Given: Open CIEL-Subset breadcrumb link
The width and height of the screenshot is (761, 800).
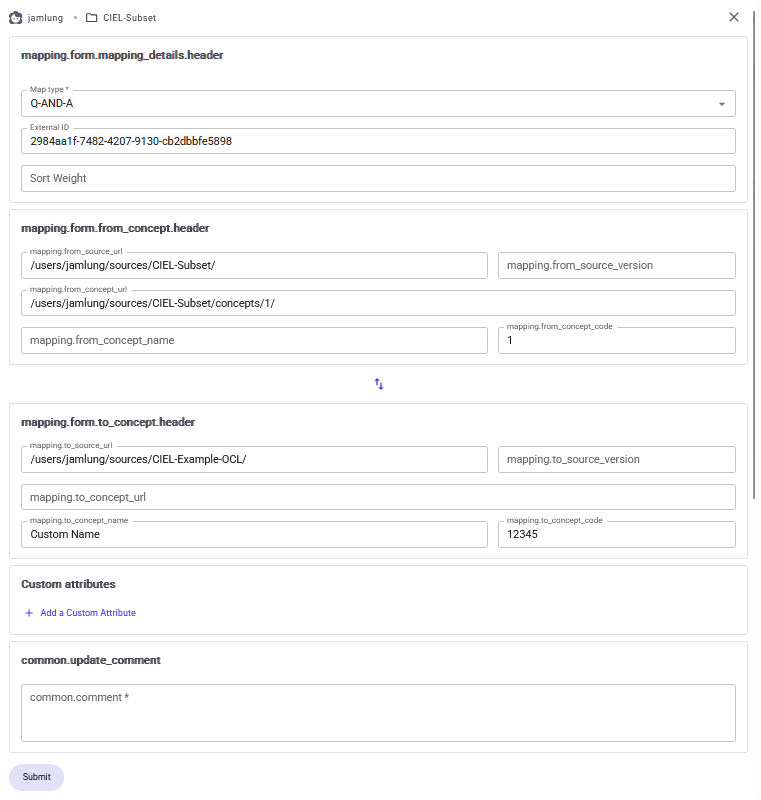Looking at the screenshot, I should [x=129, y=18].
